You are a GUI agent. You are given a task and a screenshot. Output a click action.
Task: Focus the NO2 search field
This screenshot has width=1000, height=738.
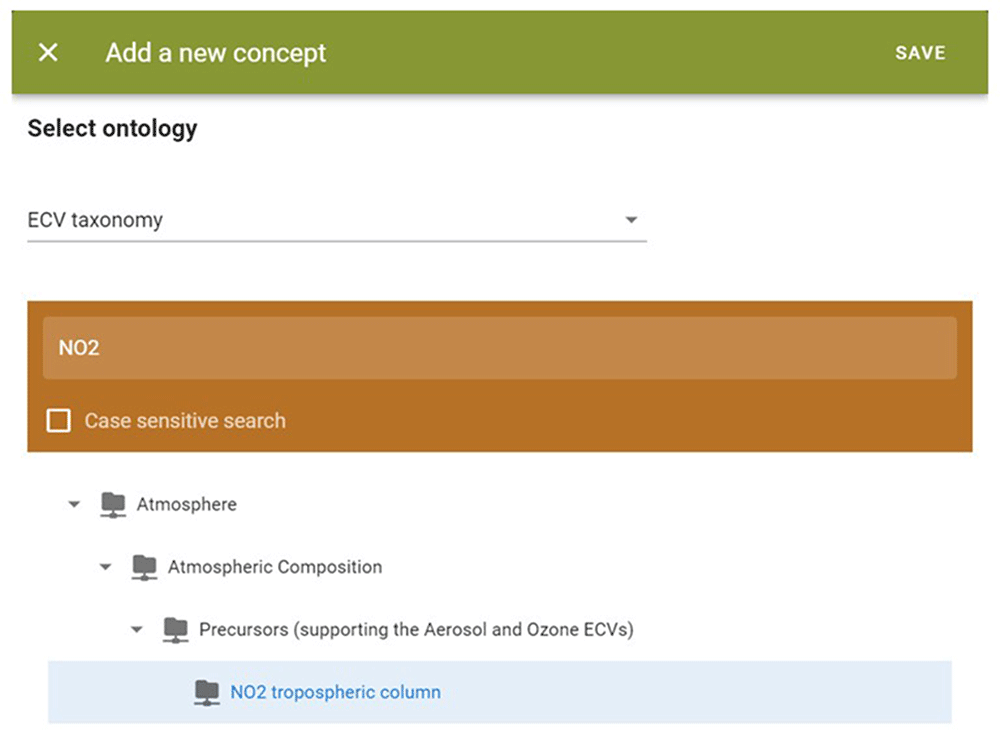click(499, 348)
